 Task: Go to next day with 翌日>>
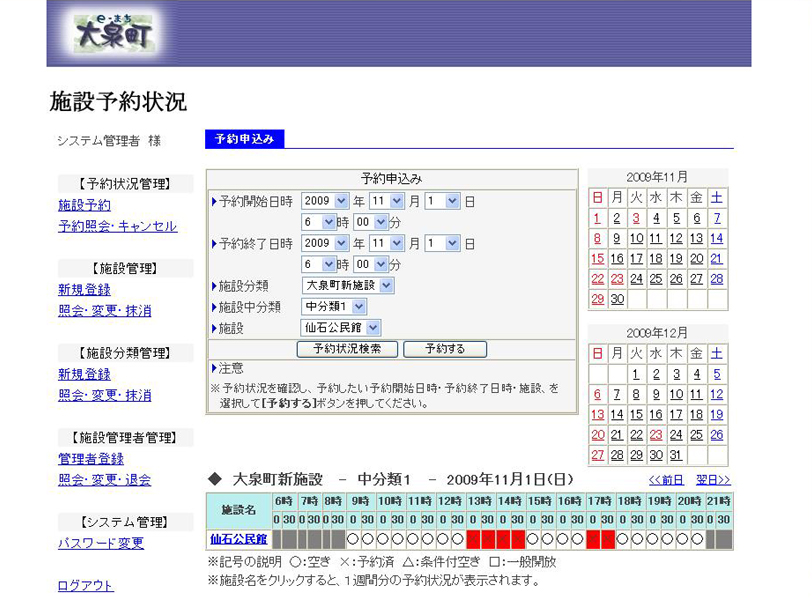pos(713,480)
